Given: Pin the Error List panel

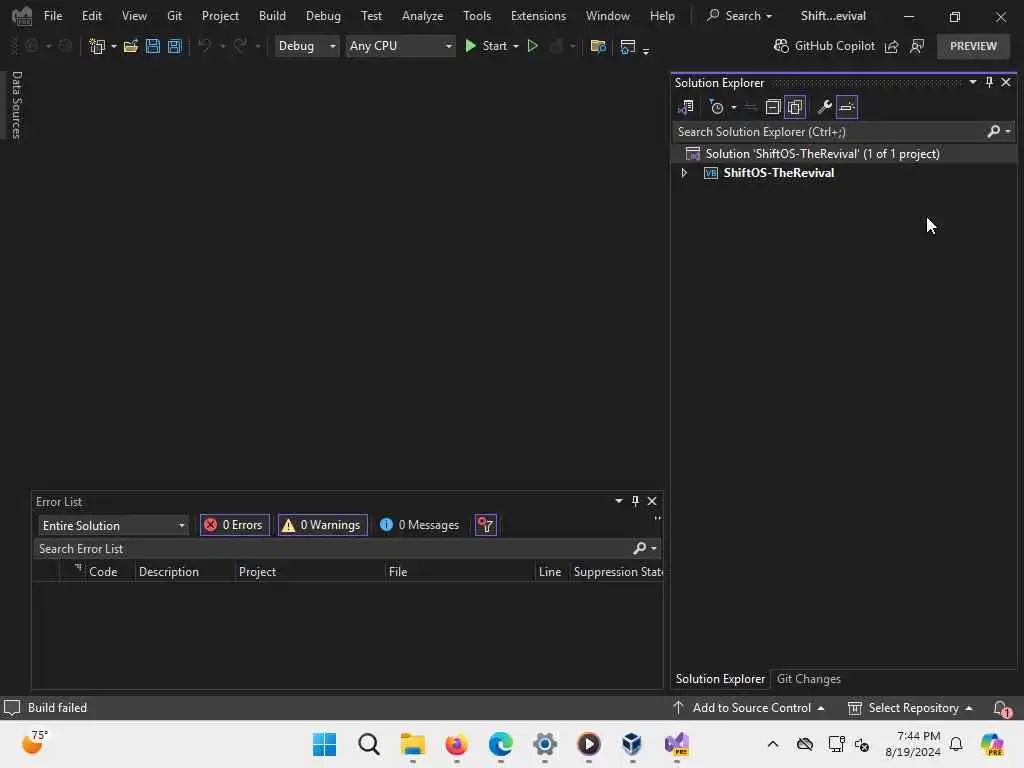Looking at the screenshot, I should (x=635, y=502).
